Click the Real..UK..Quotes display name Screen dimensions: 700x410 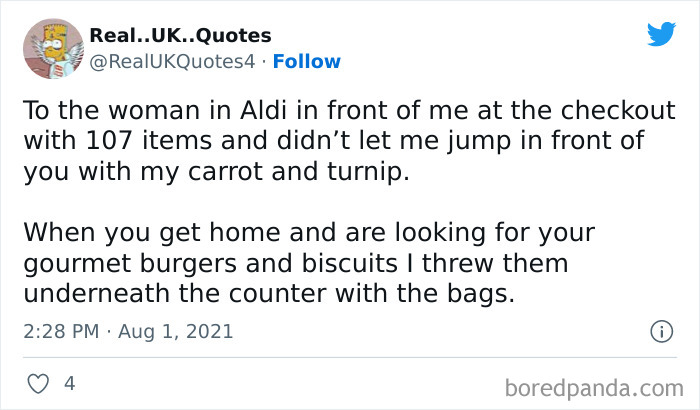tap(180, 35)
